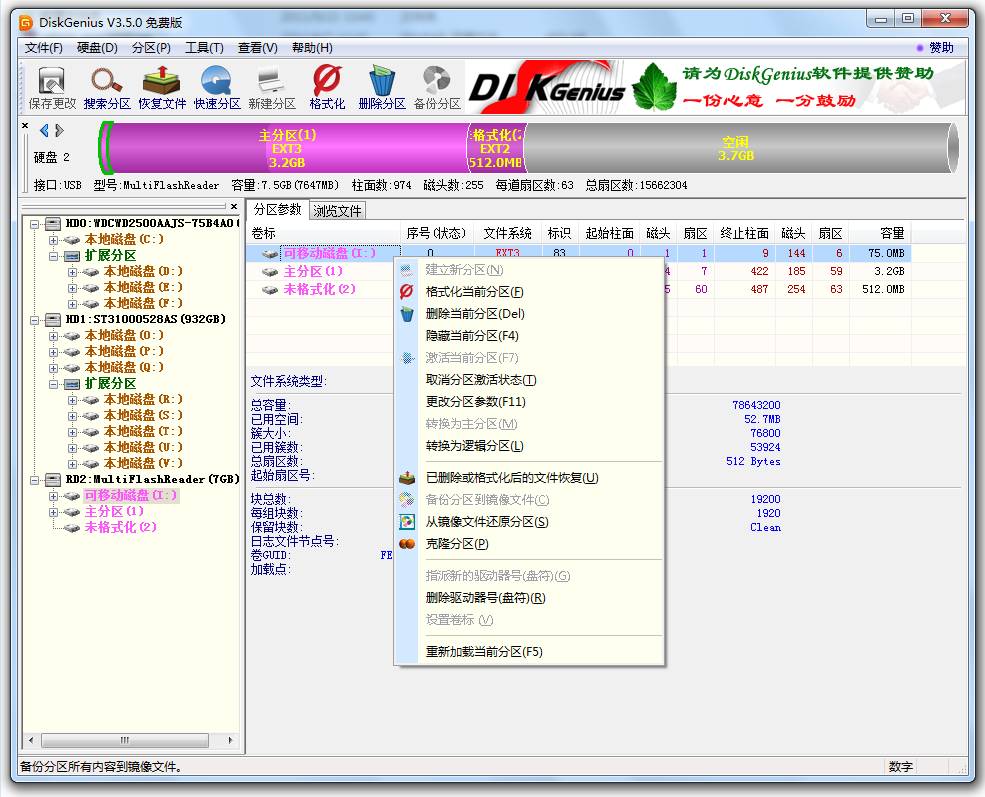Select 未格式化(2) in the disk tree
Screen dimensions: 985x797
coord(121,528)
